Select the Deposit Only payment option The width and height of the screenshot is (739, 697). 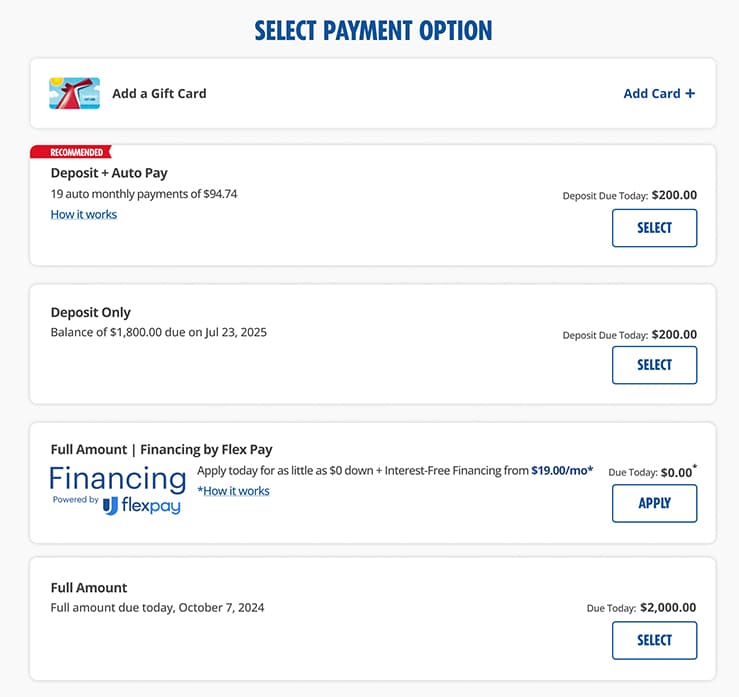click(654, 365)
